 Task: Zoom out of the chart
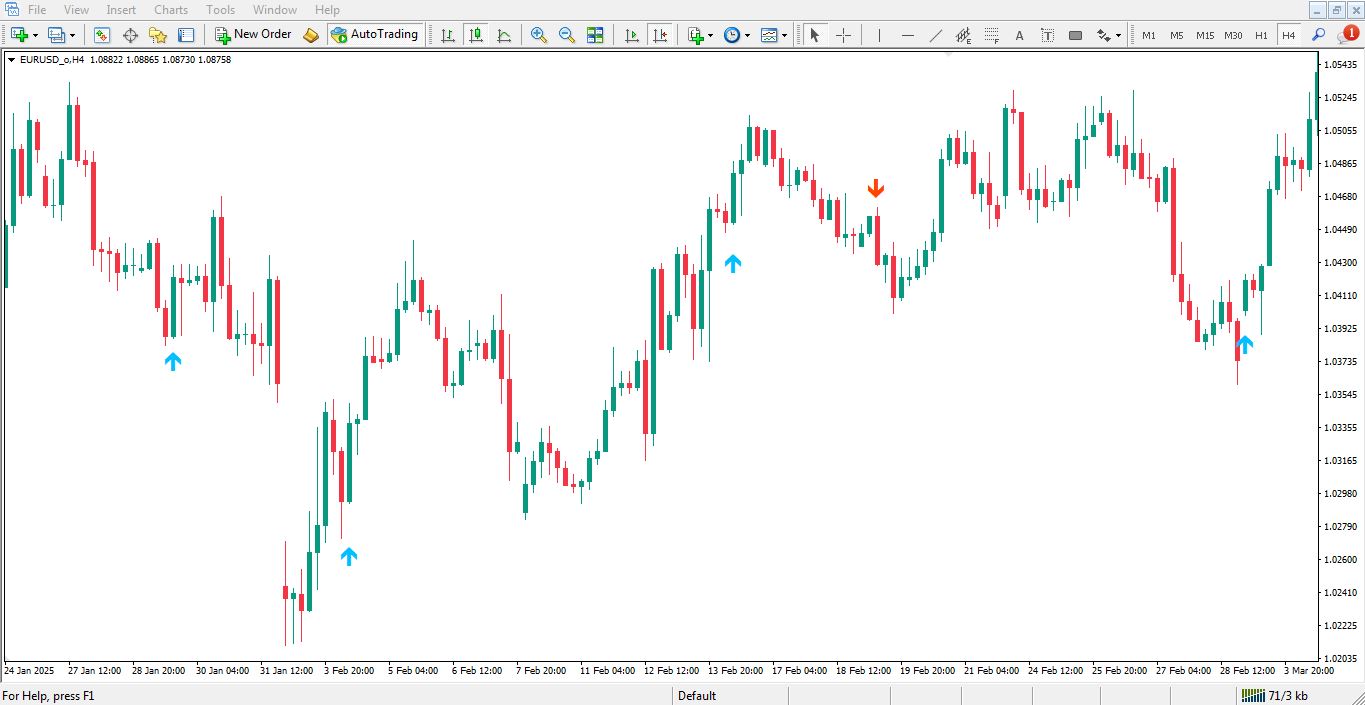pos(567,35)
